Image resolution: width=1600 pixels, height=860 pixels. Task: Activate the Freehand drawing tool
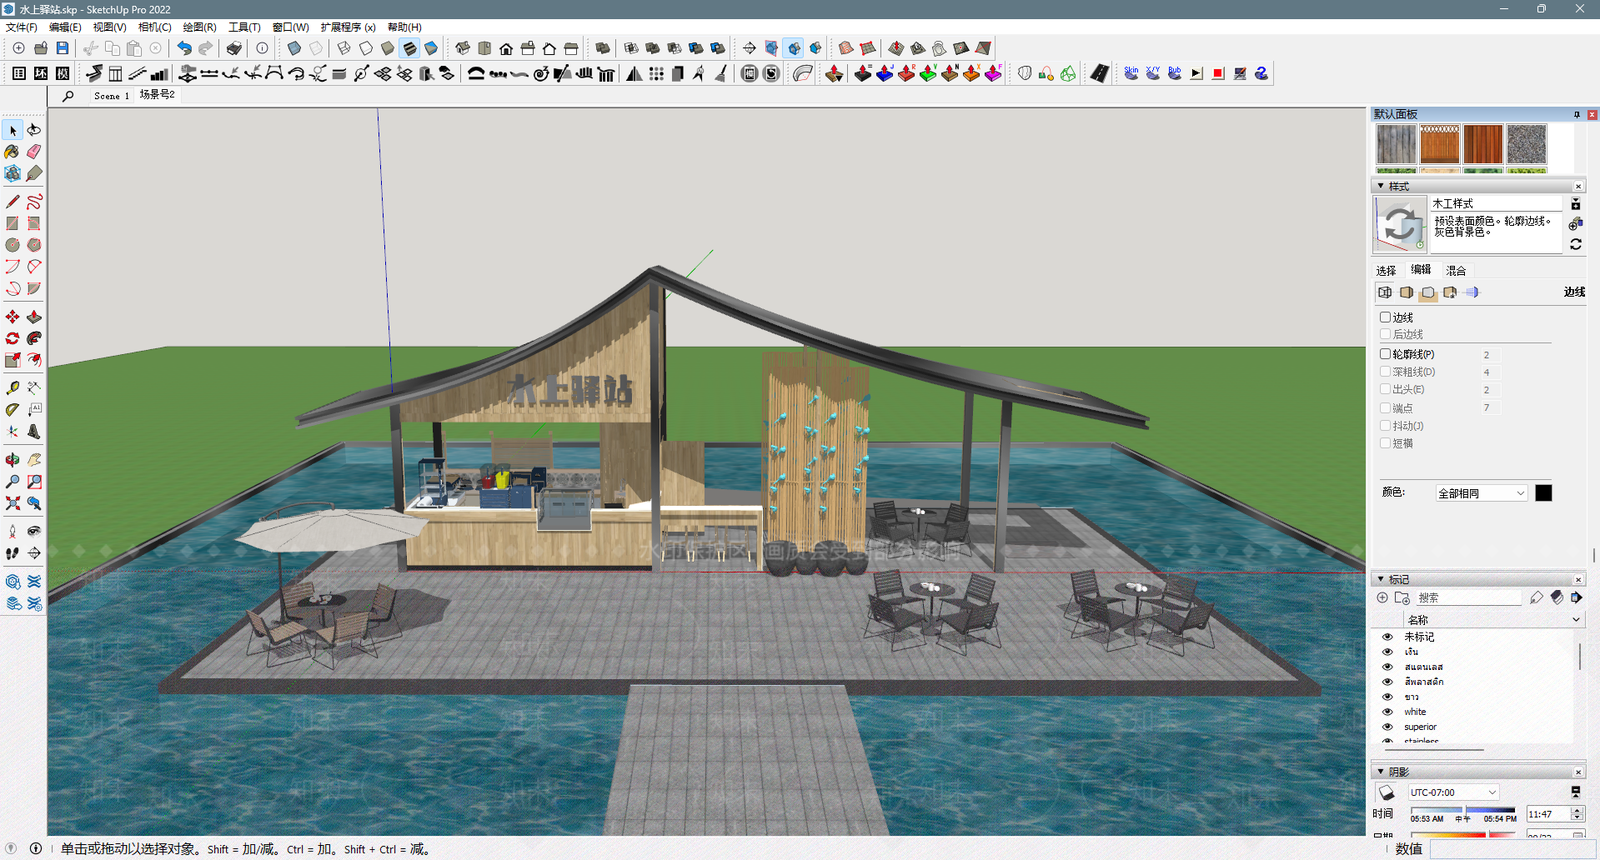coord(34,202)
